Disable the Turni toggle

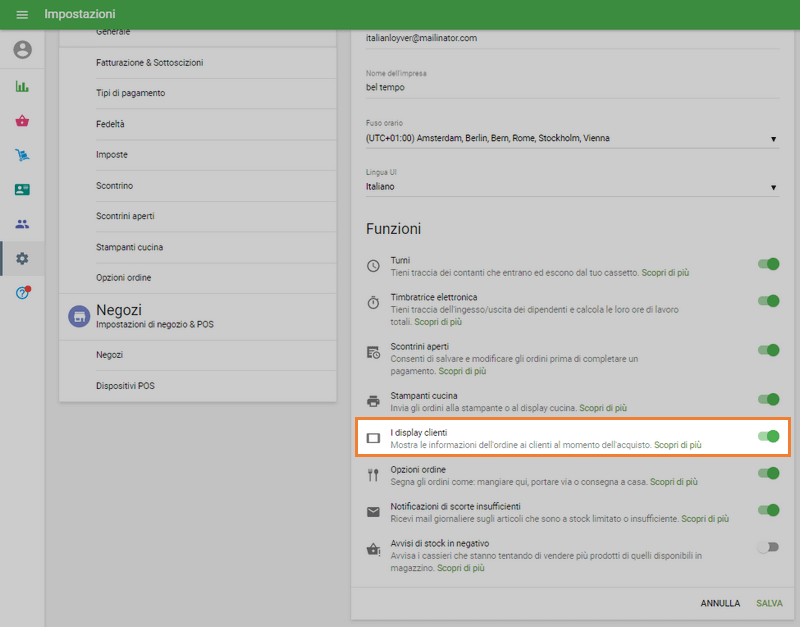tap(768, 264)
